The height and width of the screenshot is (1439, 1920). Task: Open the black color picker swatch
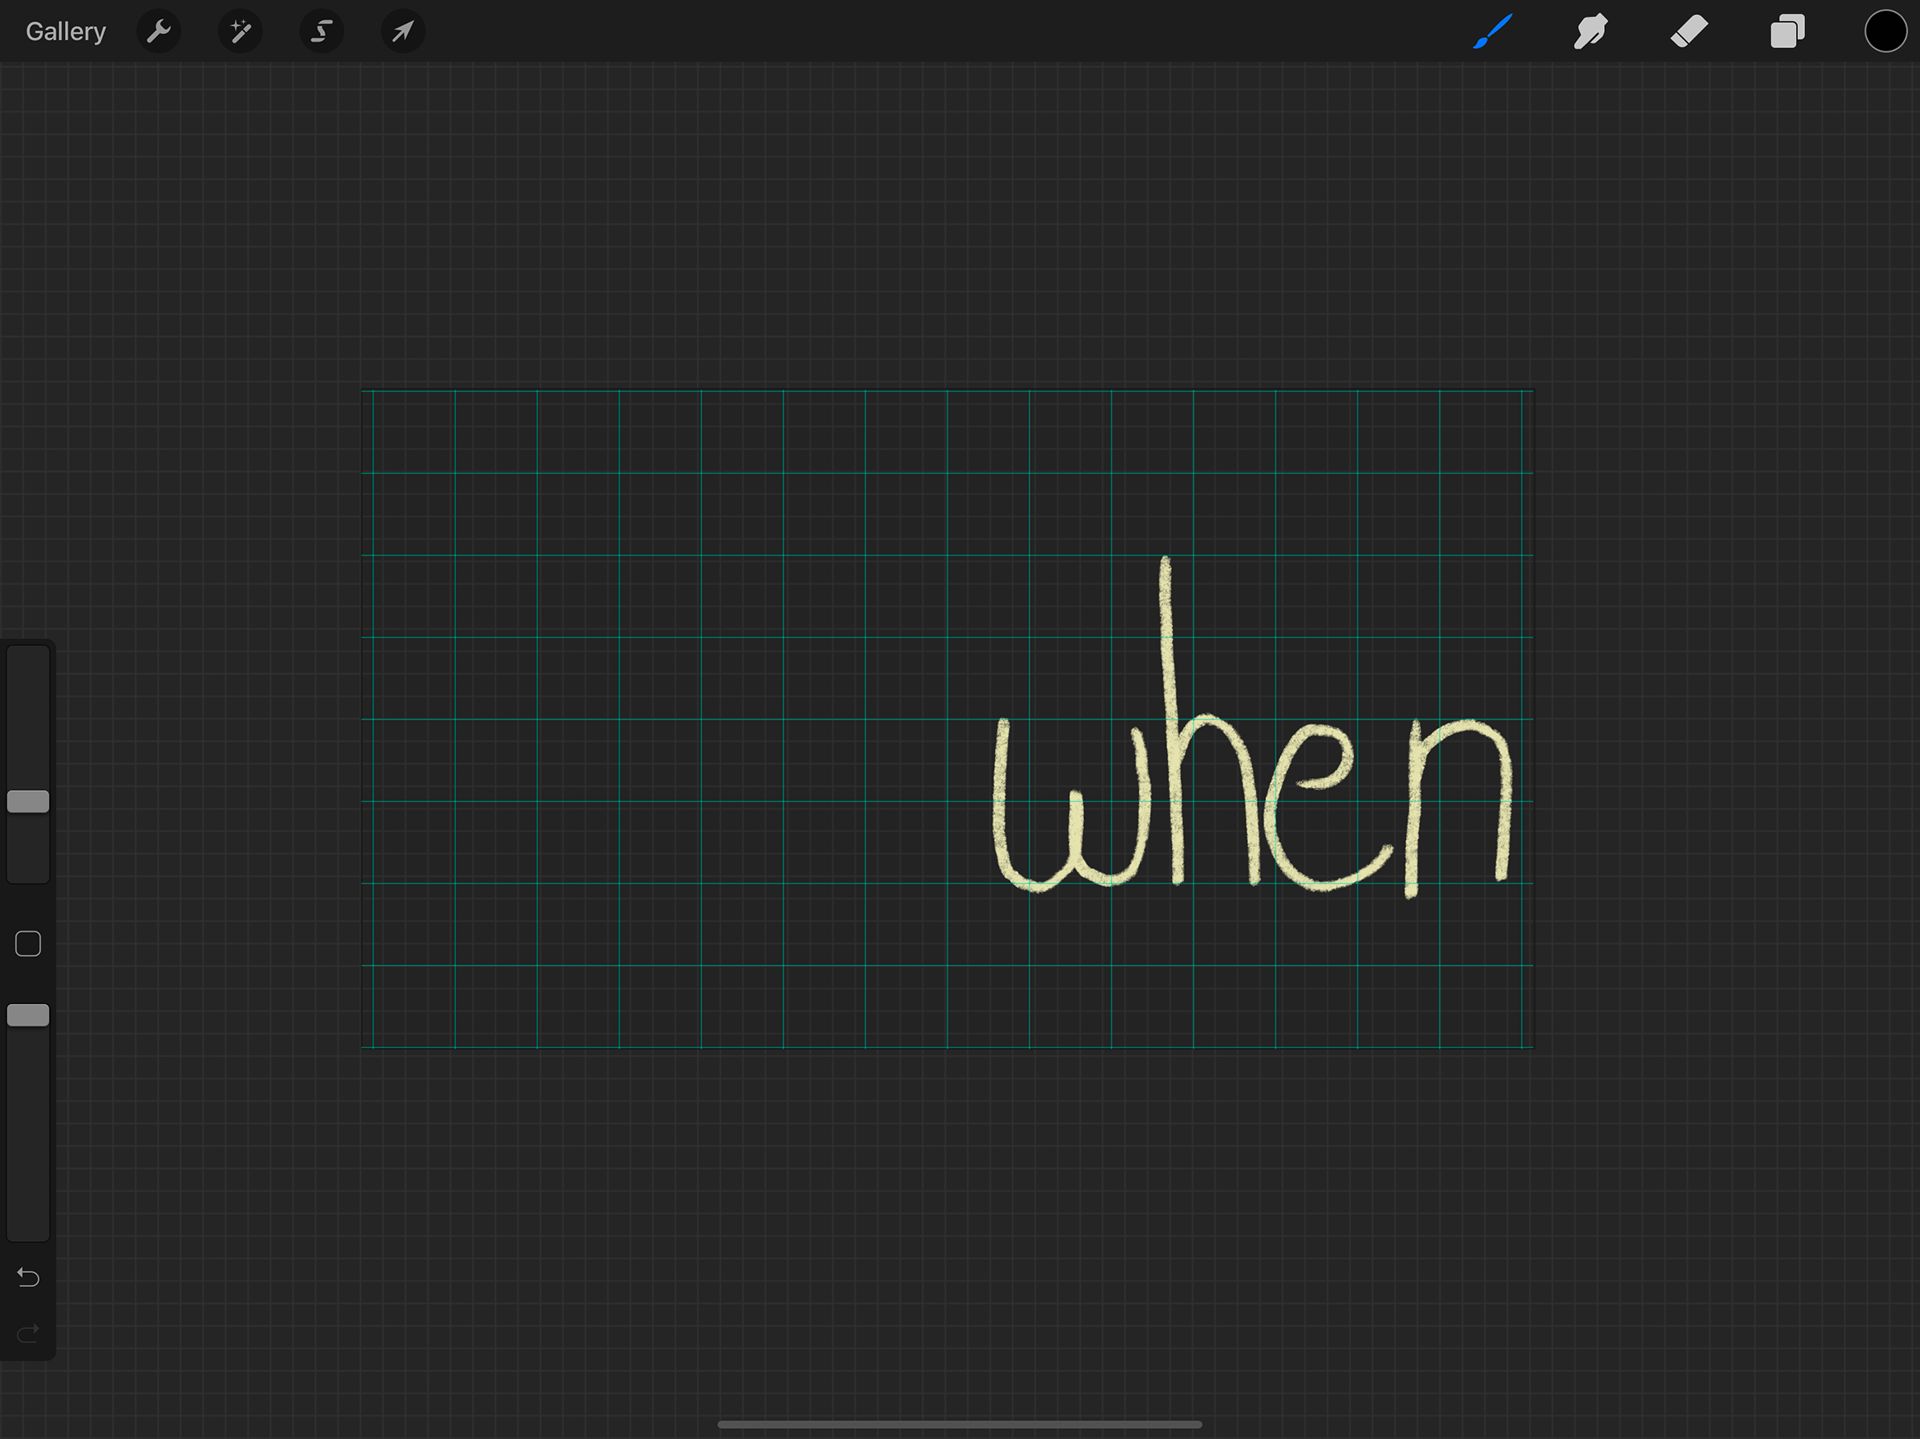(1885, 32)
